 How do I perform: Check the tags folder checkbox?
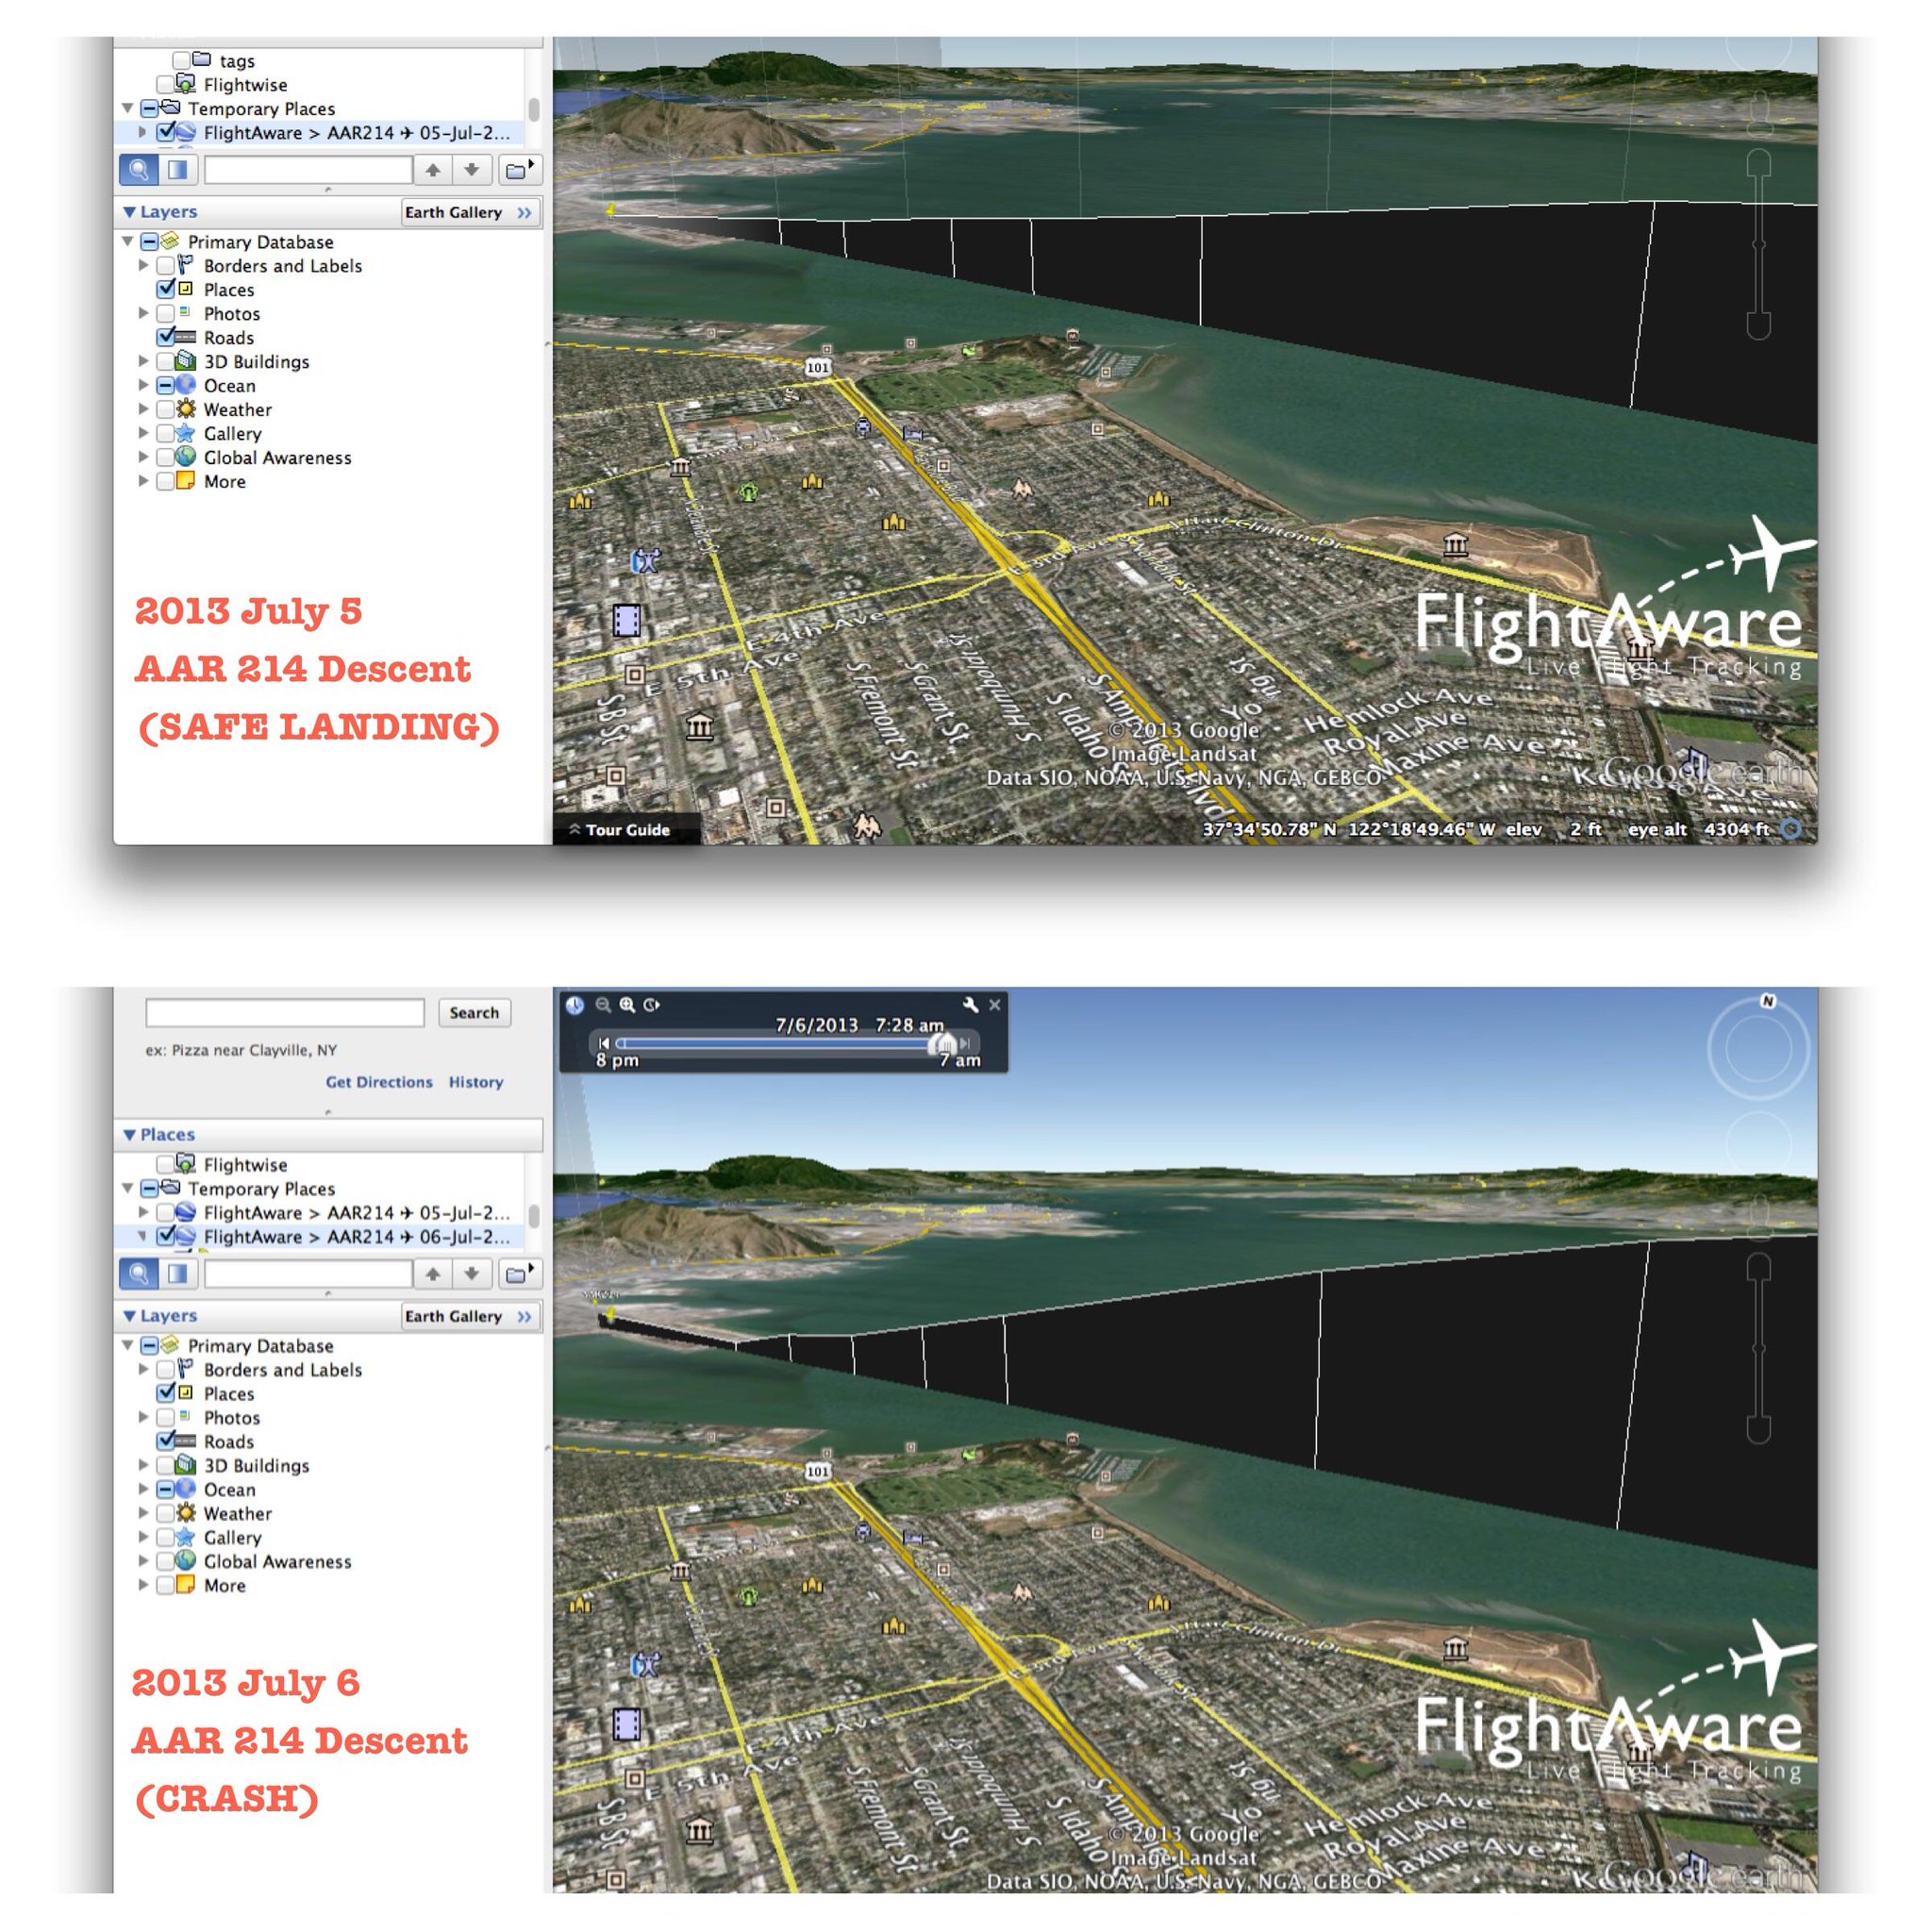click(x=181, y=60)
